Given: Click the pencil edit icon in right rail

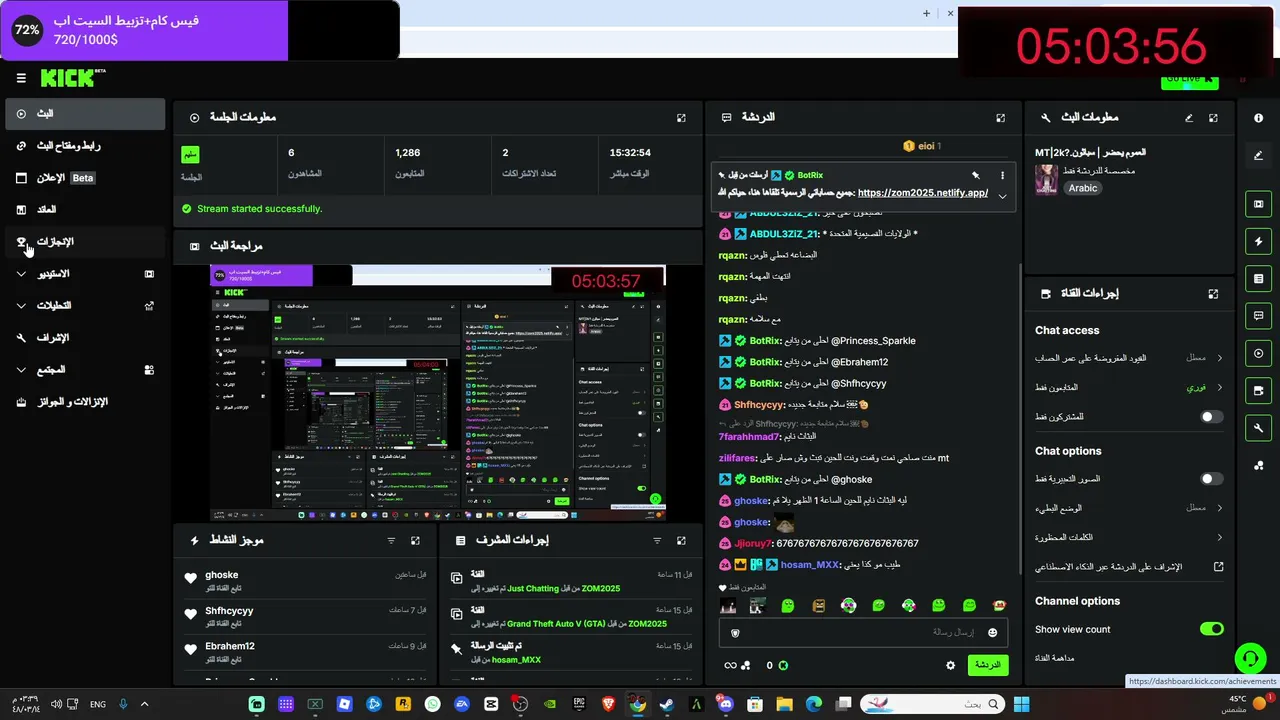Looking at the screenshot, I should tap(1258, 155).
